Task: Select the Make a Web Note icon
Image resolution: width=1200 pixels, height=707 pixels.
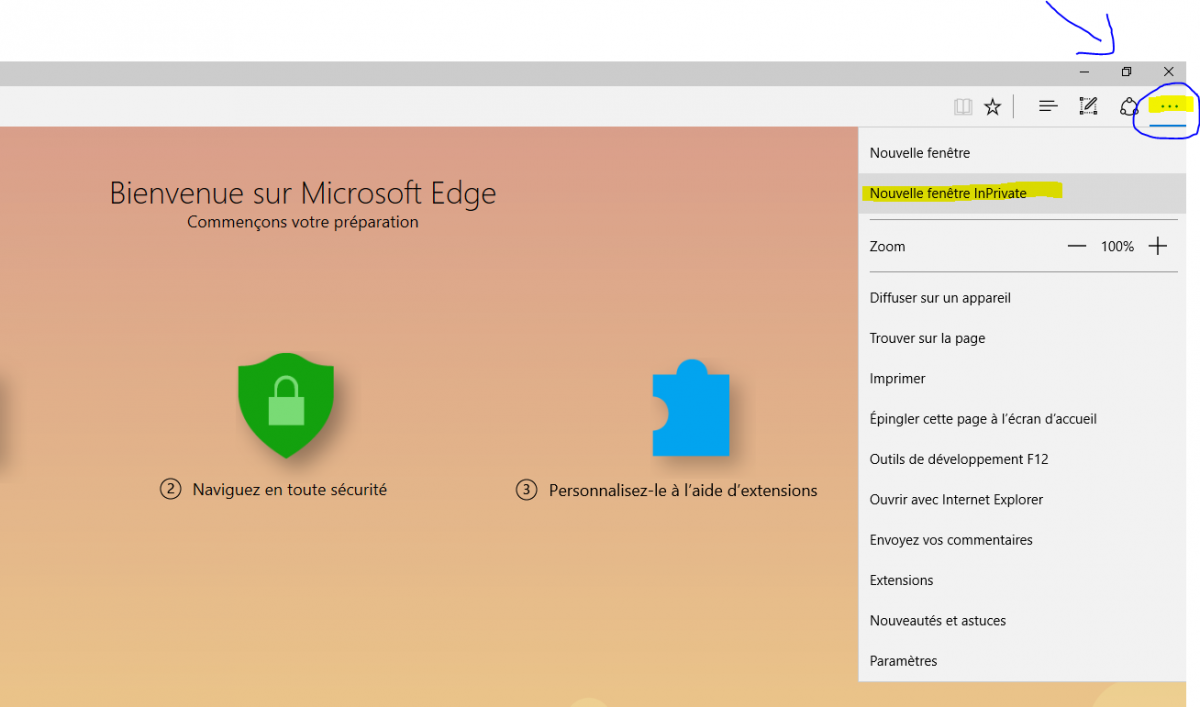Action: [x=1088, y=106]
